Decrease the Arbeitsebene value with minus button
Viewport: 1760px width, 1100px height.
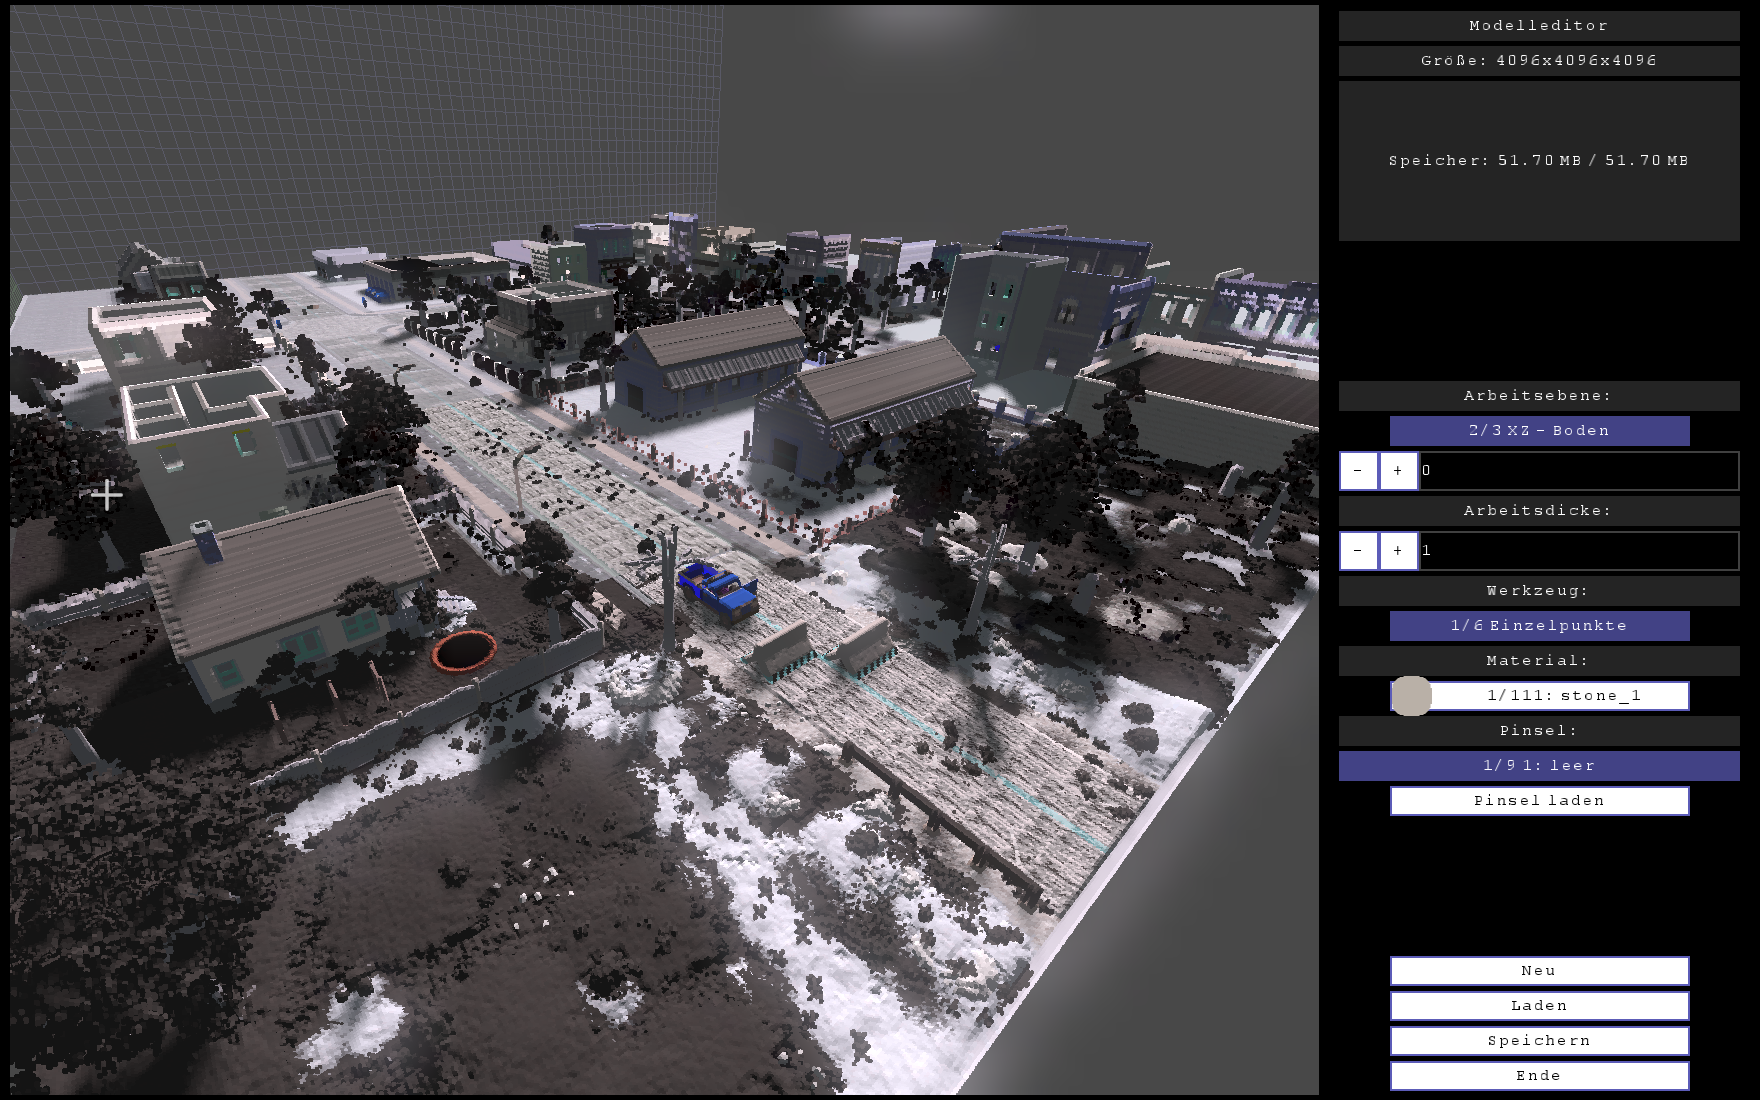(1358, 471)
